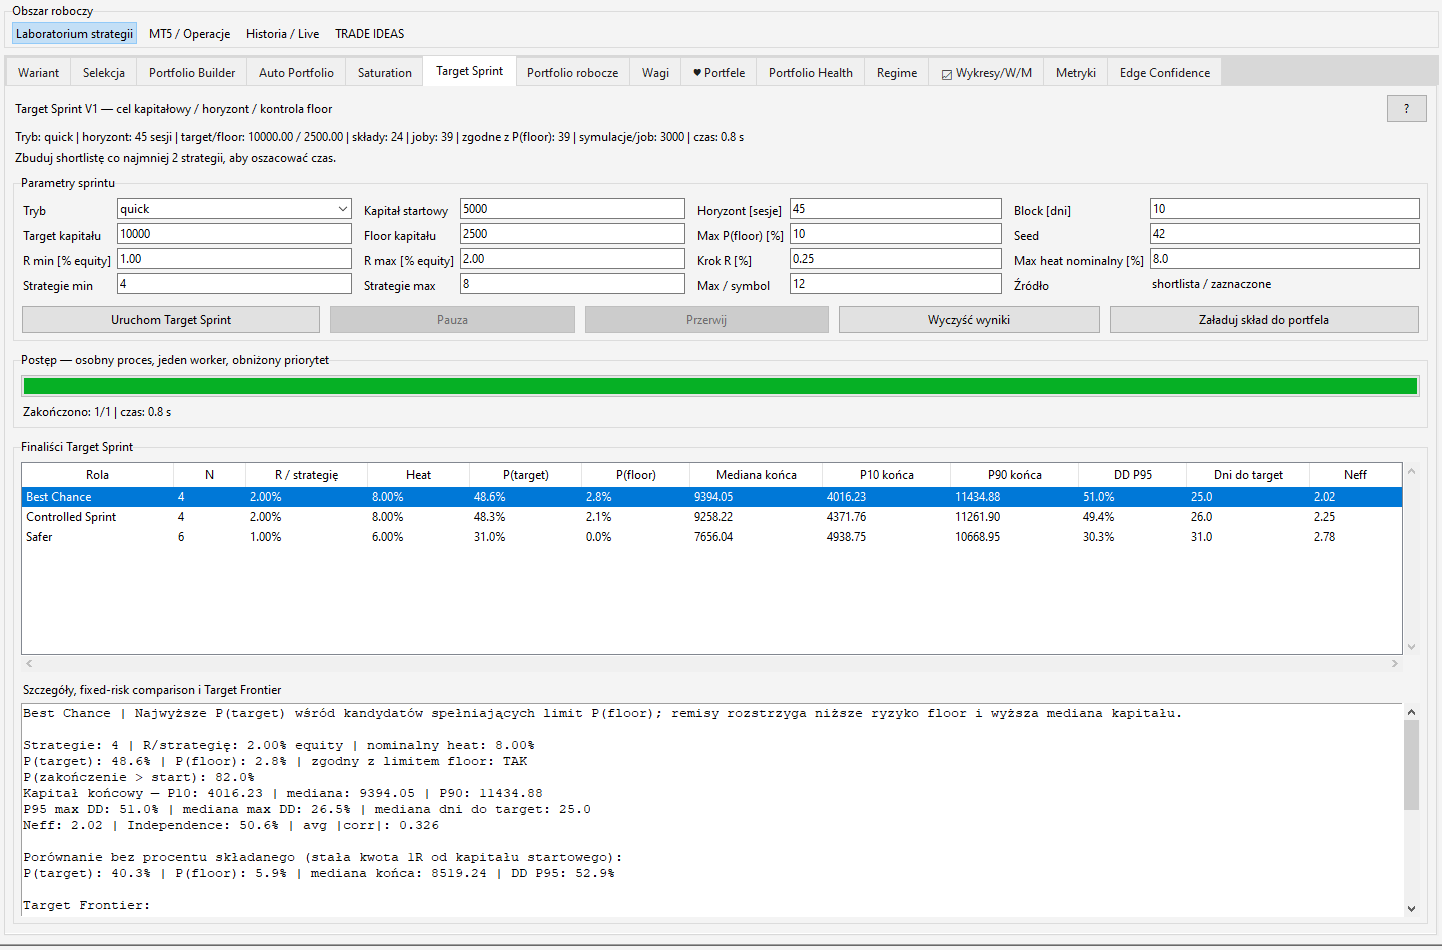The width and height of the screenshot is (1442, 950).
Task: Select the Auto Portfolio tab
Action: tap(296, 73)
